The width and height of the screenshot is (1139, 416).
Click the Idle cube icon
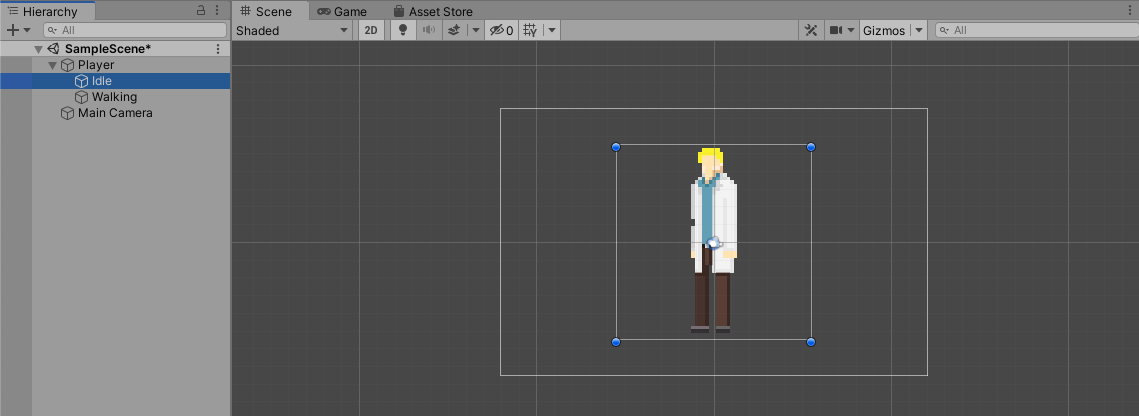81,81
